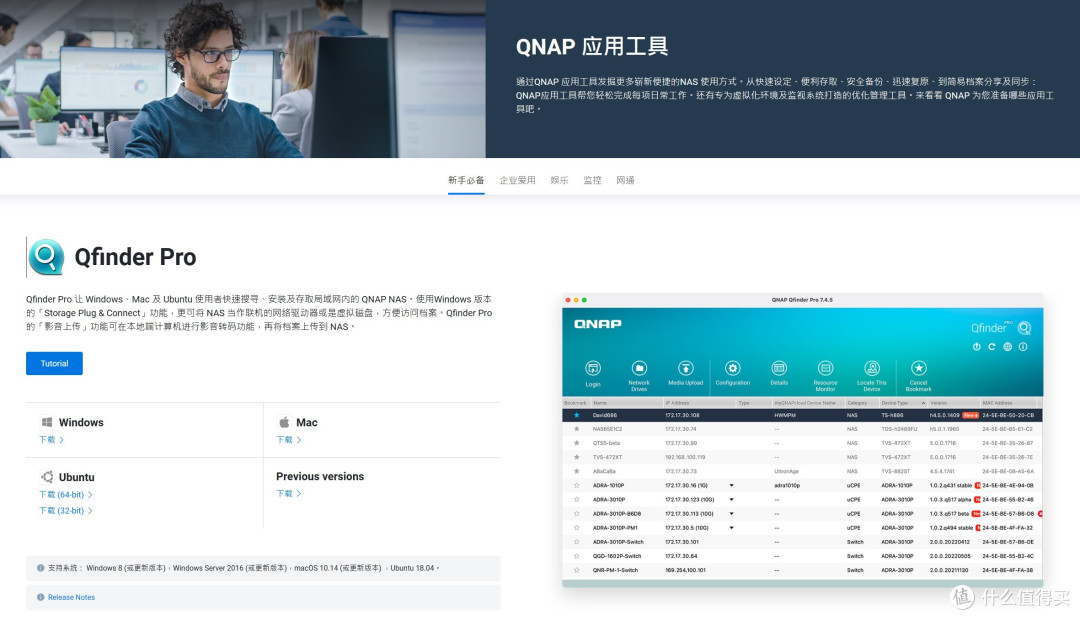Toggle bookmark star for TVS-472XT row
Screen dimensions: 1080x620
[x=577, y=457]
